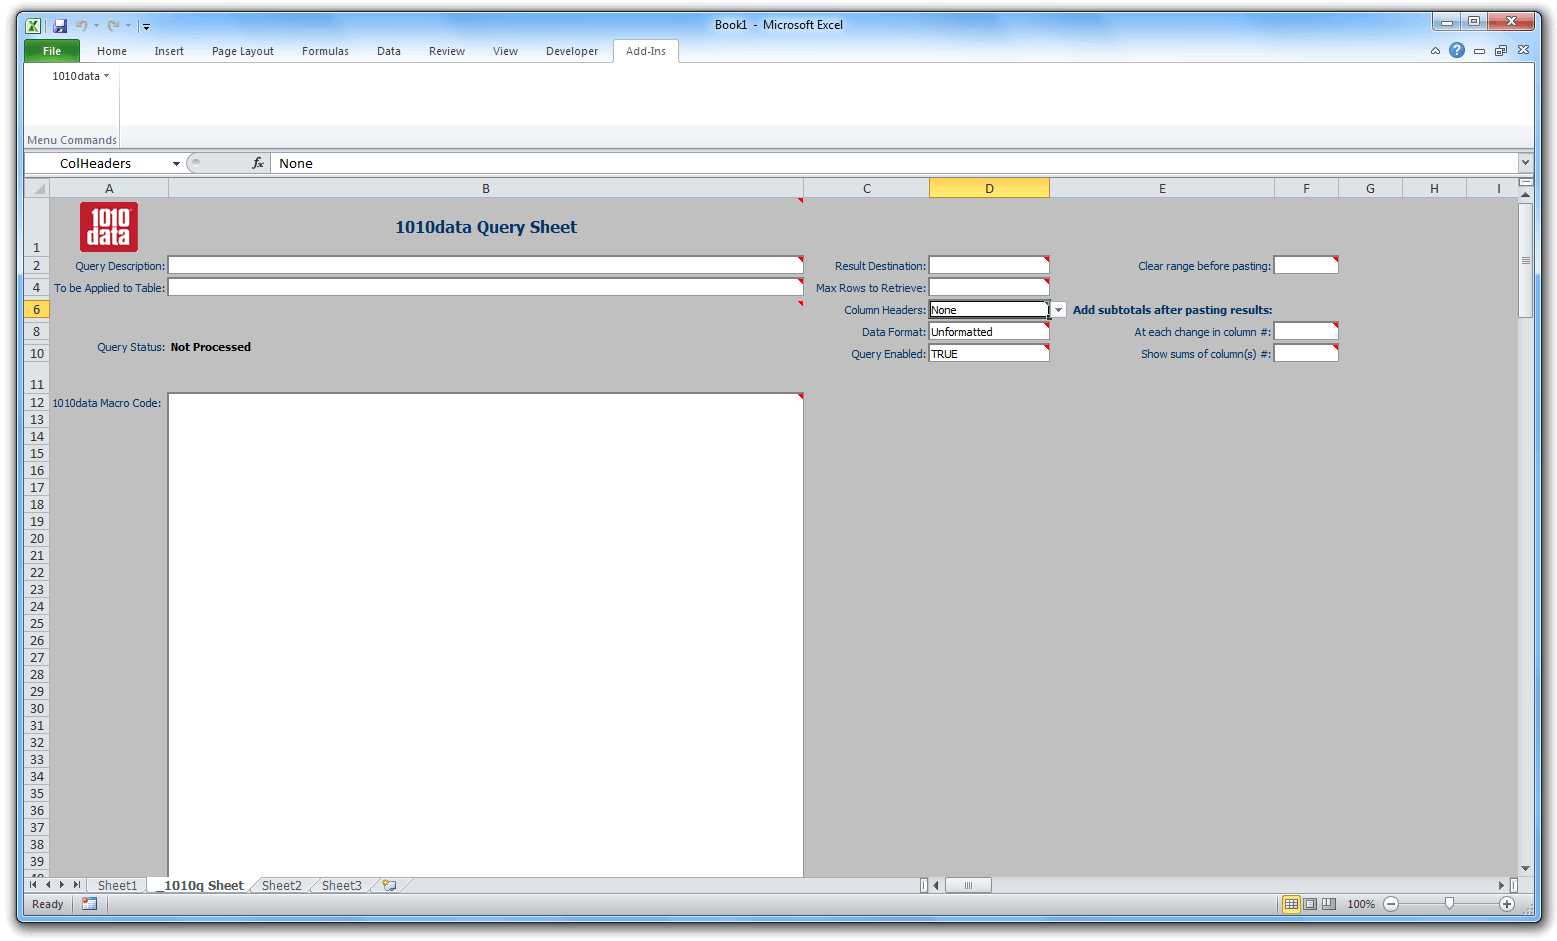Click the zoom out minus button
This screenshot has height=941, width=1557.
1391,904
